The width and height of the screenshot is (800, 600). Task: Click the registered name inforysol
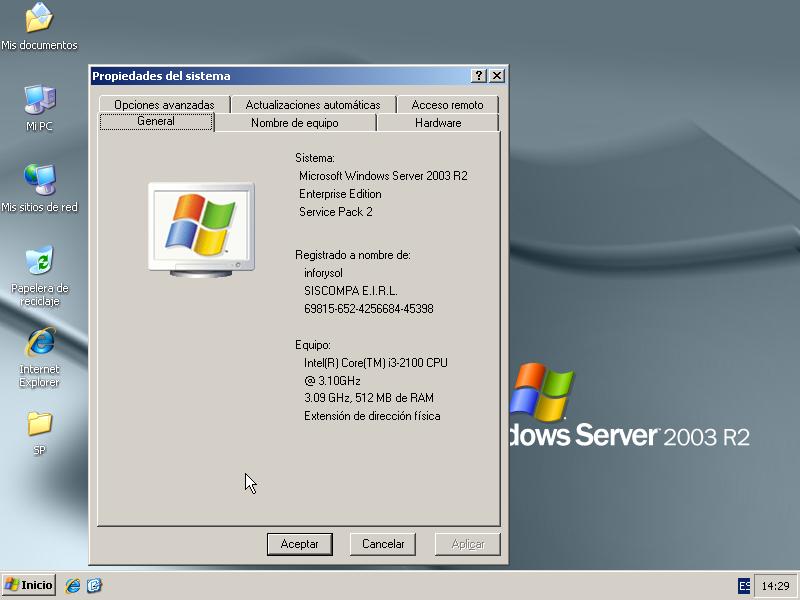323,273
